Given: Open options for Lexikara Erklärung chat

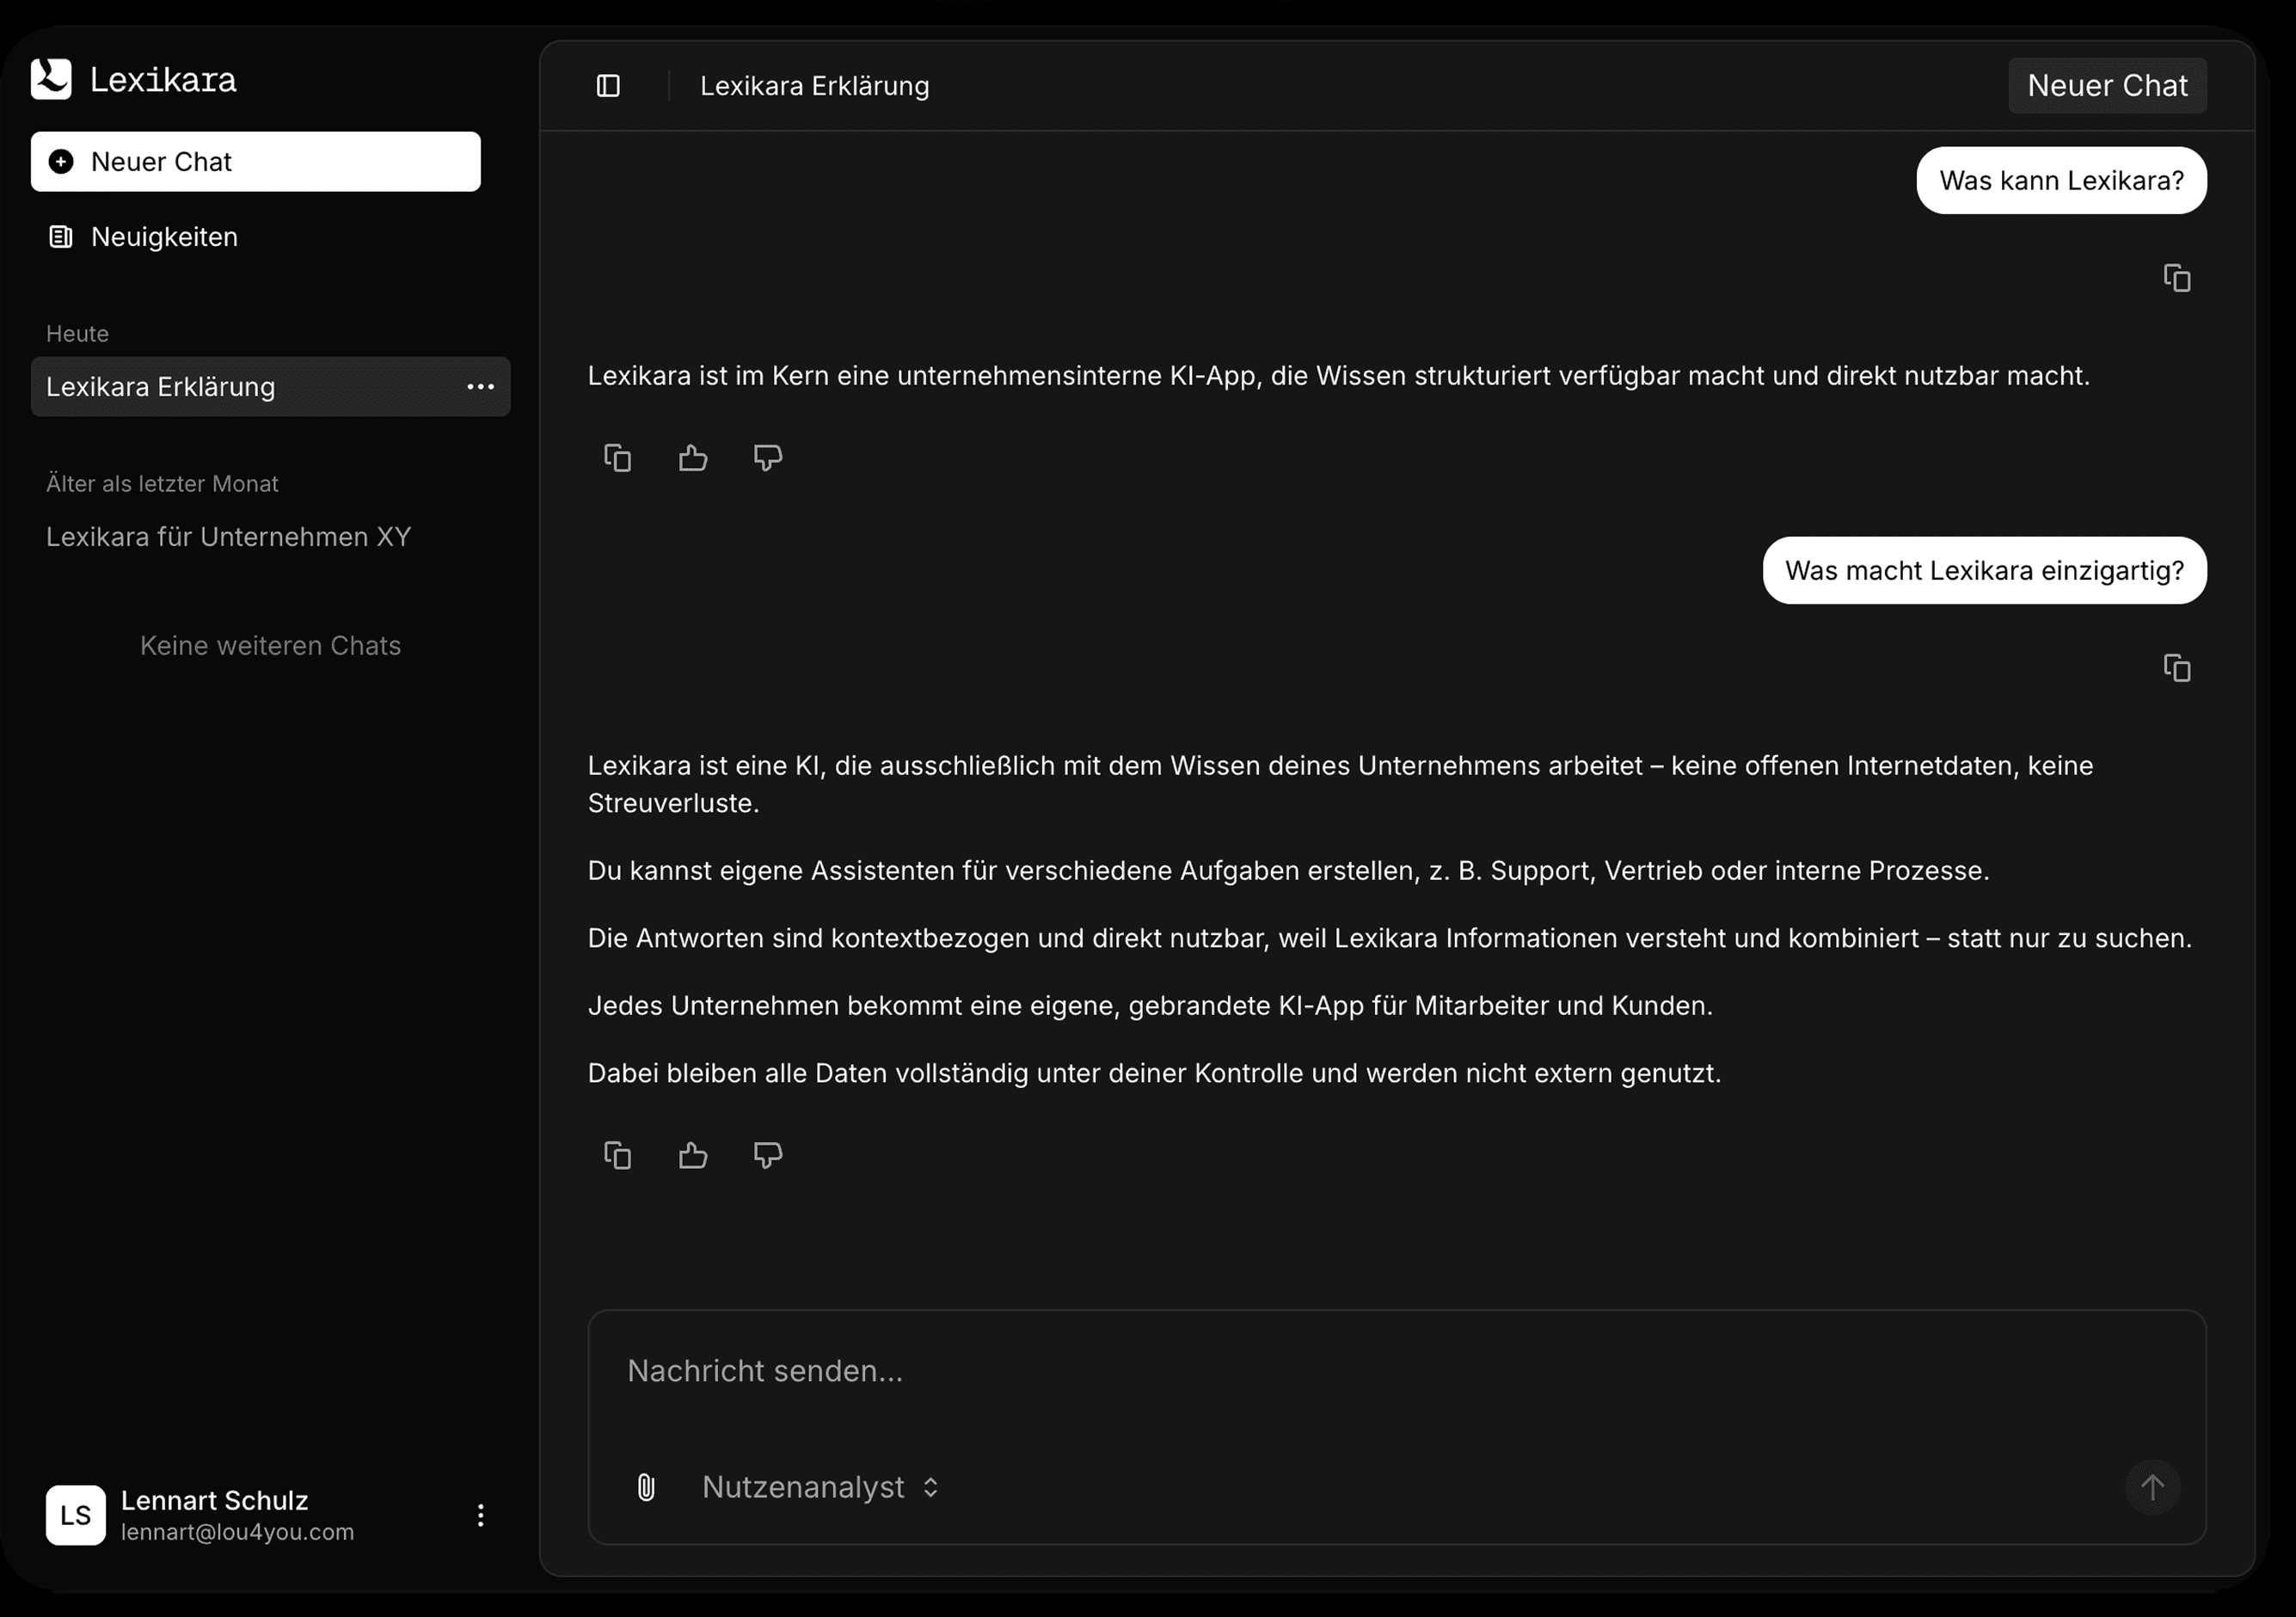Looking at the screenshot, I should pyautogui.click(x=481, y=387).
